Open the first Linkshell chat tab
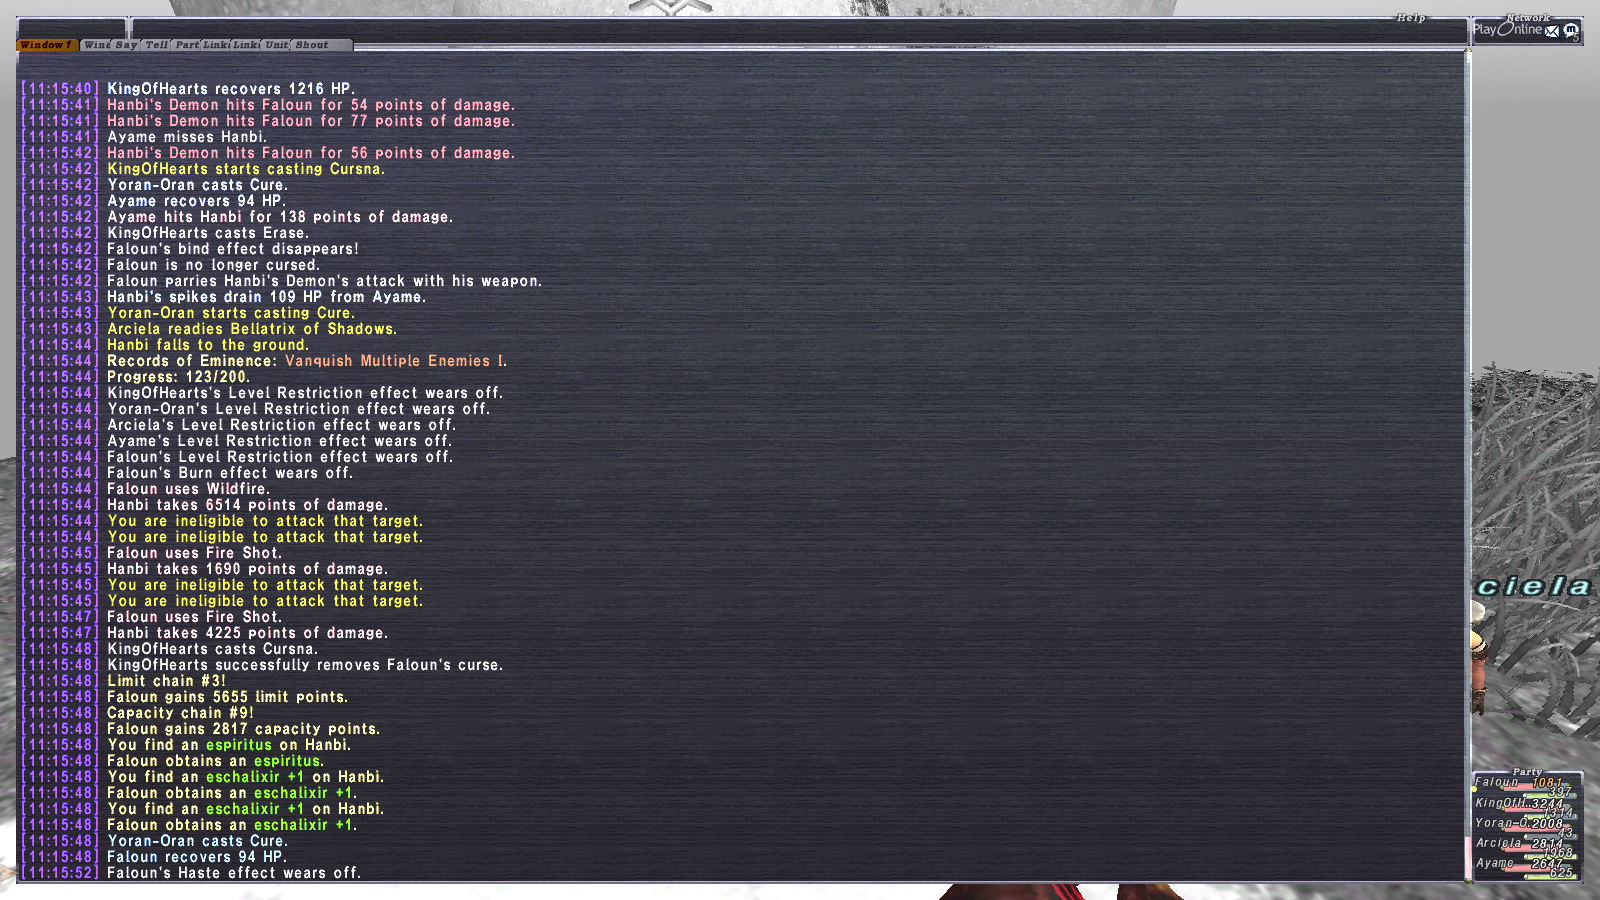The image size is (1600, 900). click(x=216, y=45)
